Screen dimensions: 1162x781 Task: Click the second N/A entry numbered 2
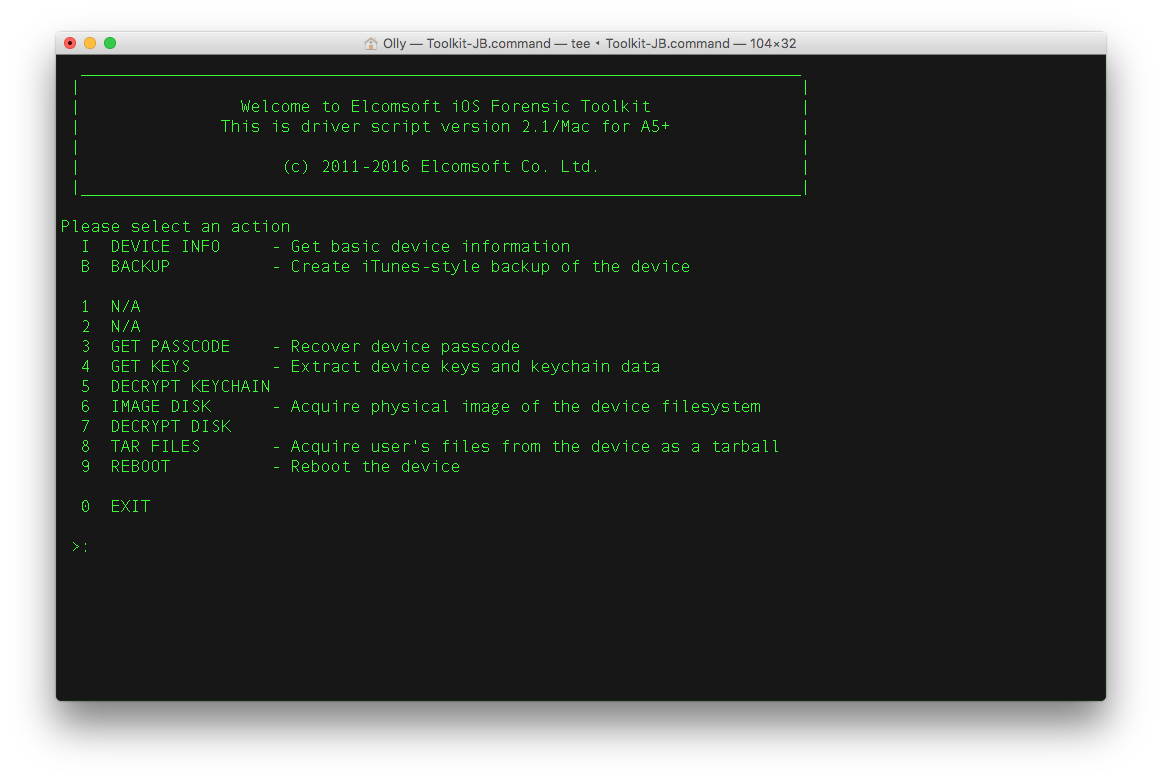pyautogui.click(x=125, y=327)
